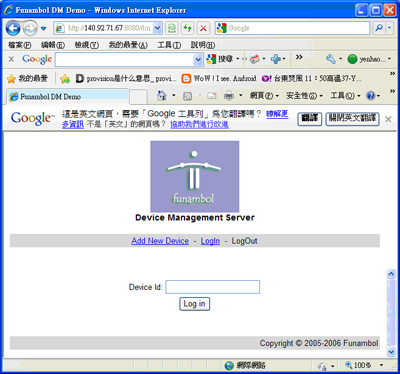Image resolution: width=400 pixels, height=374 pixels.
Task: Click the Print icon
Action: coord(229,96)
